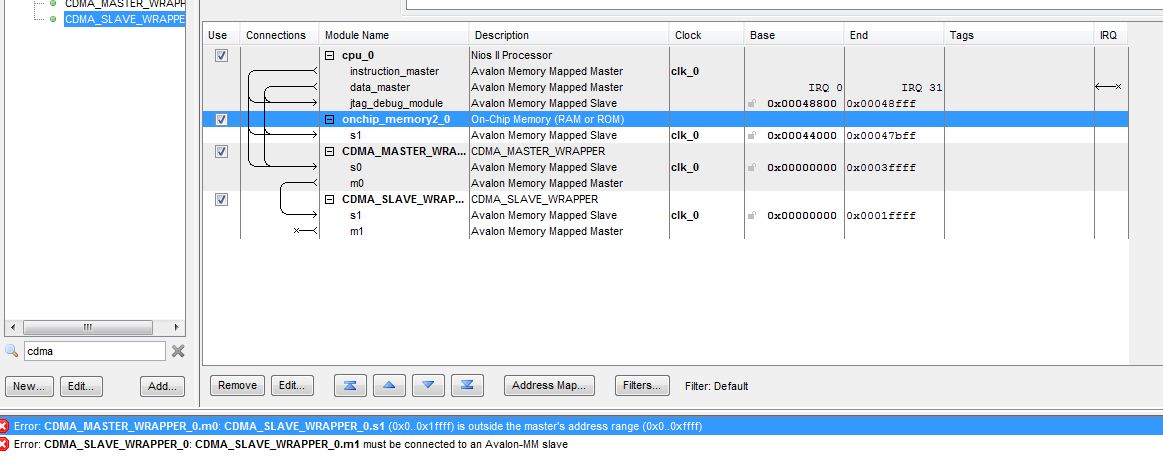The image size is (1163, 464).
Task: Move selected module down one
Action: click(x=428, y=385)
